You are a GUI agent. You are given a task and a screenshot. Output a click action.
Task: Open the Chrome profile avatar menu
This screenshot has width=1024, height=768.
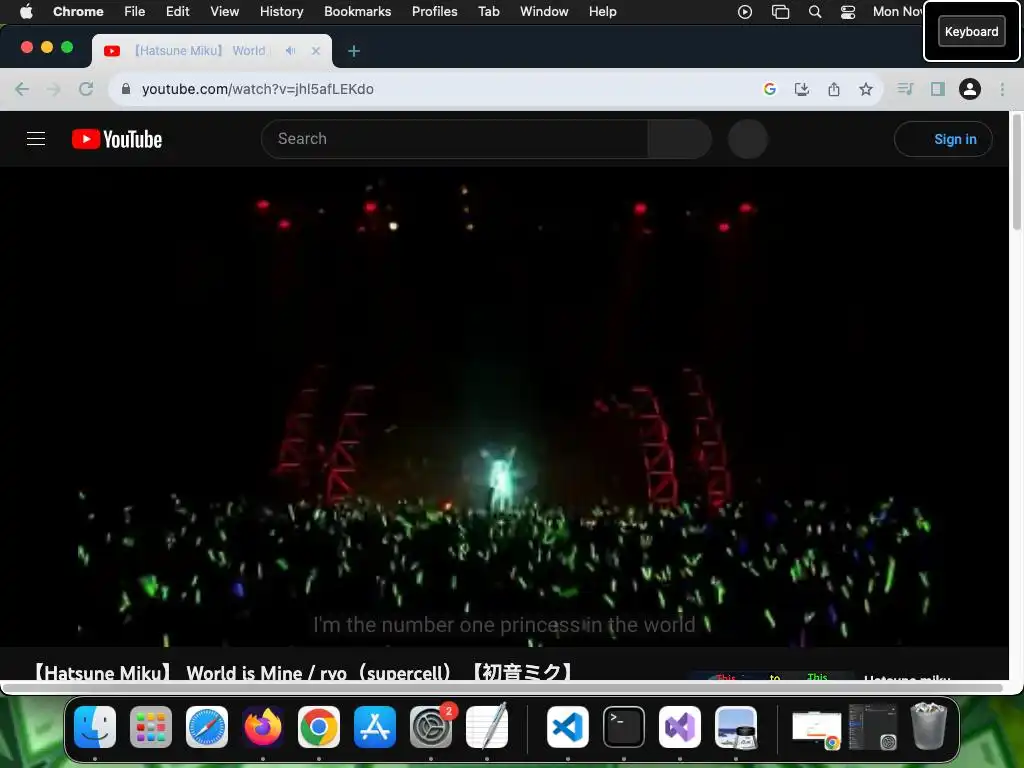970,89
